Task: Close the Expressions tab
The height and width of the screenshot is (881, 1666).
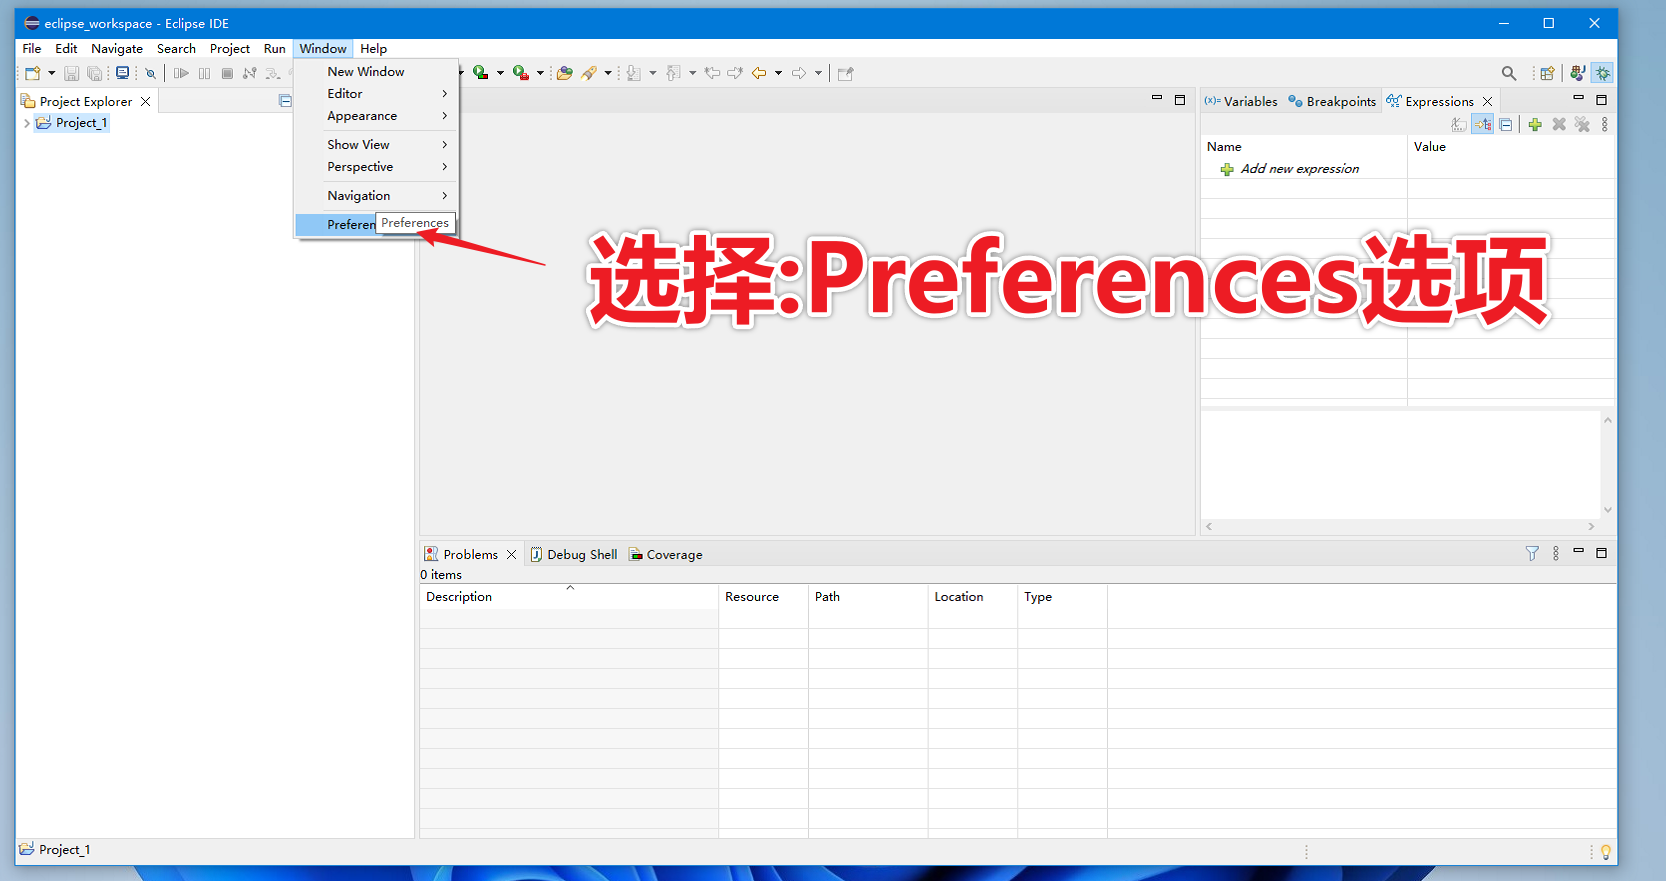Action: (x=1487, y=101)
